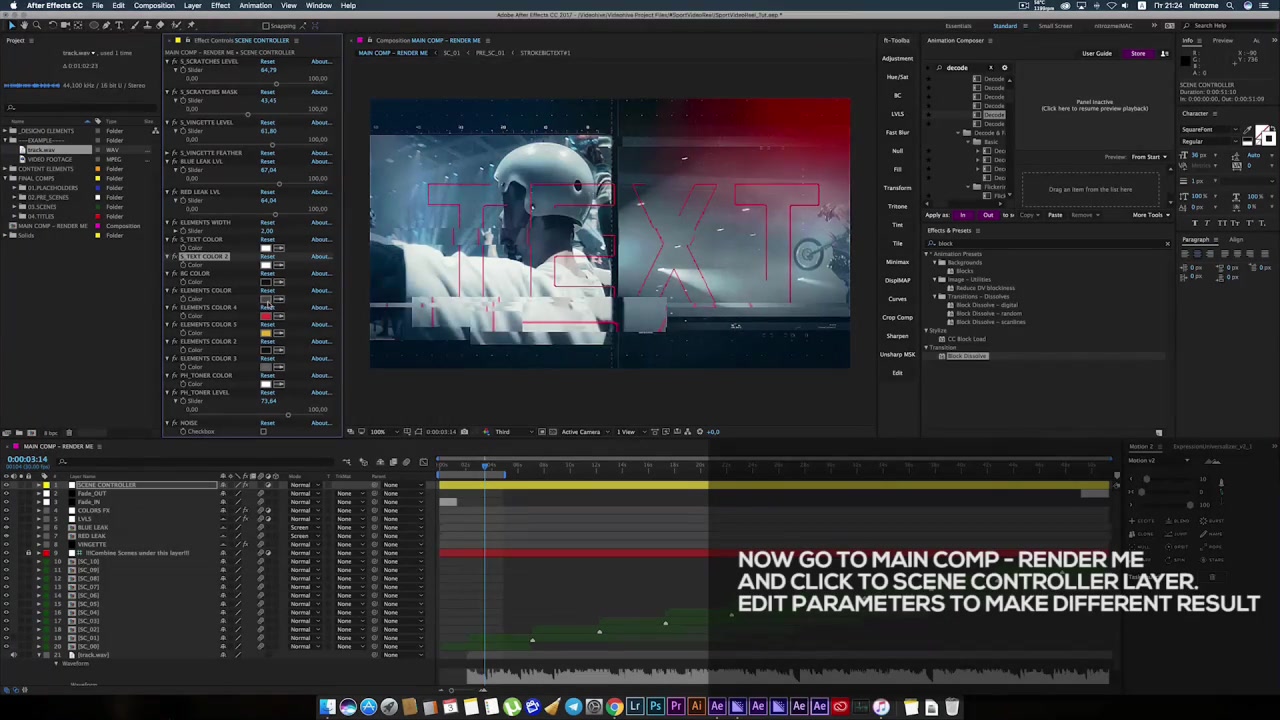Viewport: 1280px width, 720px height.
Task: Open the Animation Composer settings gear
Action: click(x=1004, y=68)
